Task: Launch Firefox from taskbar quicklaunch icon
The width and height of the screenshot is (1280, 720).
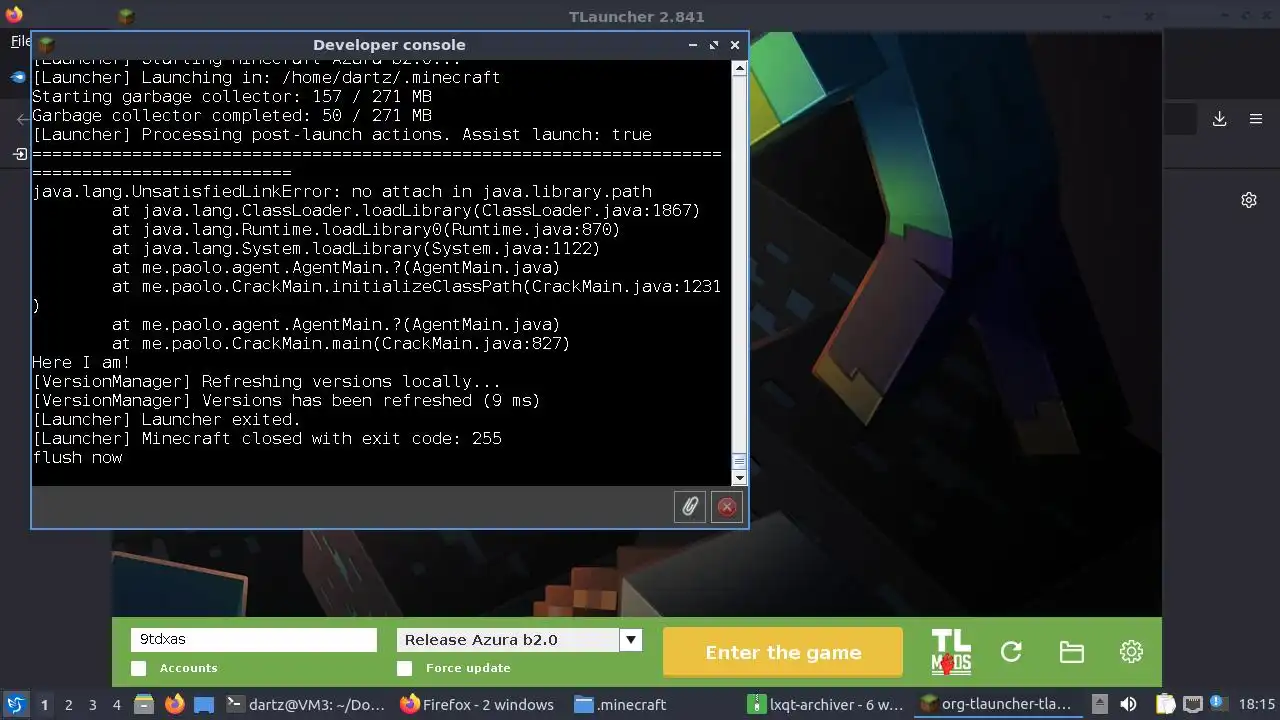Action: (x=174, y=704)
